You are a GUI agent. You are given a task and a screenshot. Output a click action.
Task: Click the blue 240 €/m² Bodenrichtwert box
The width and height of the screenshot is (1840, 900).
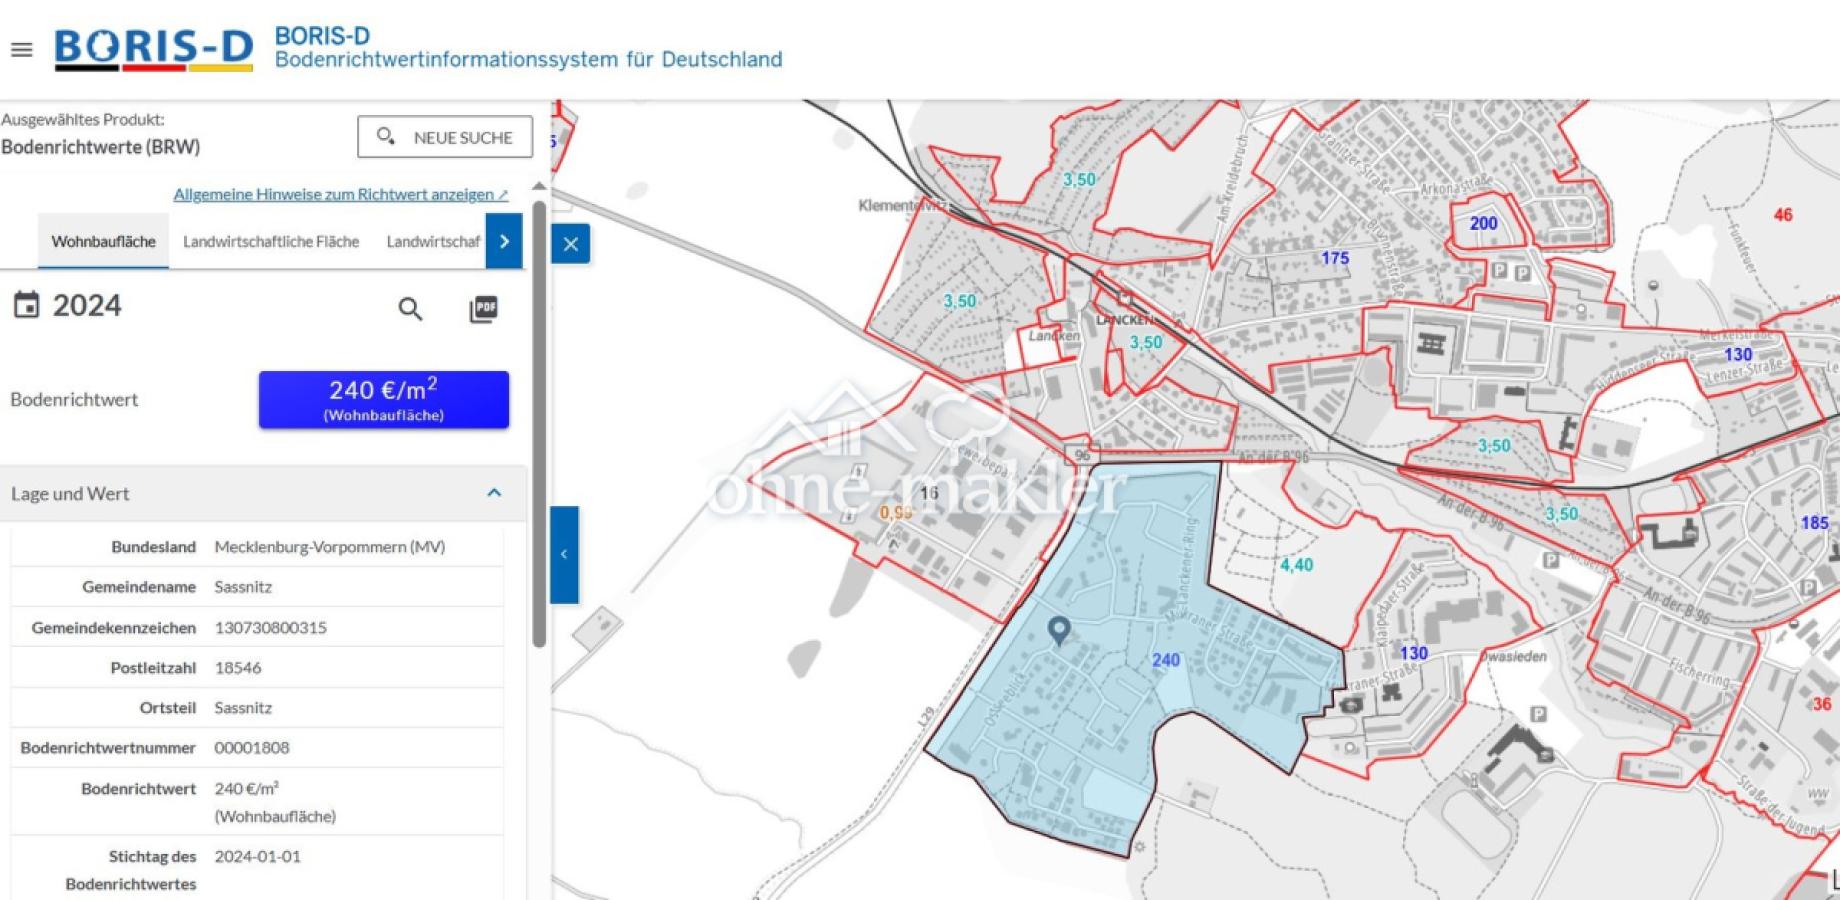pyautogui.click(x=384, y=400)
